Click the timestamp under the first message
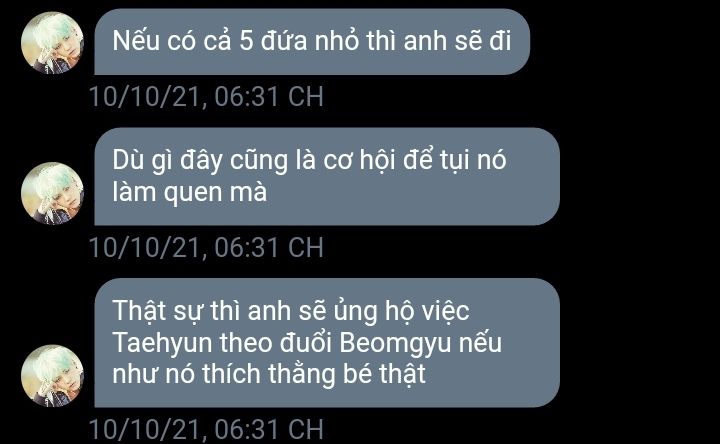Screen dimensions: 720x444 [x=206, y=97]
